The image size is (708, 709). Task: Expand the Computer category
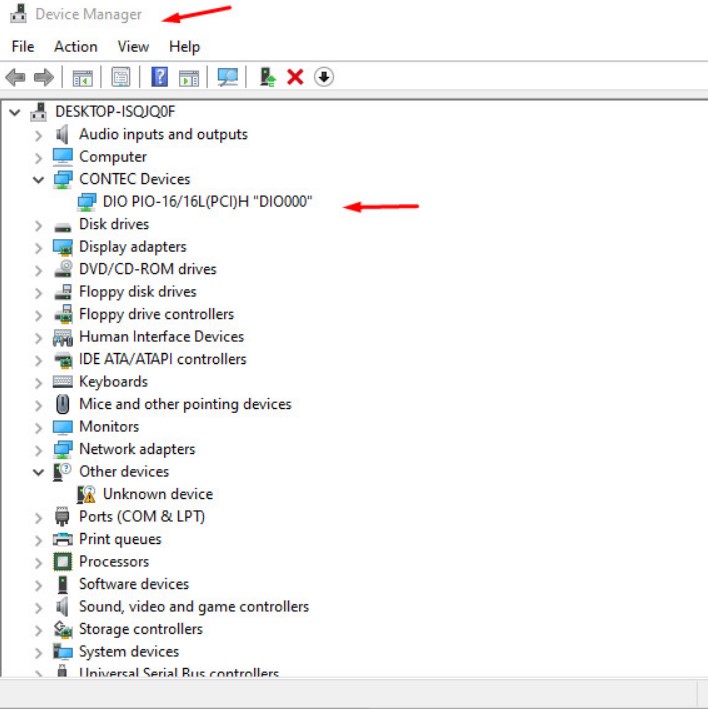click(38, 158)
